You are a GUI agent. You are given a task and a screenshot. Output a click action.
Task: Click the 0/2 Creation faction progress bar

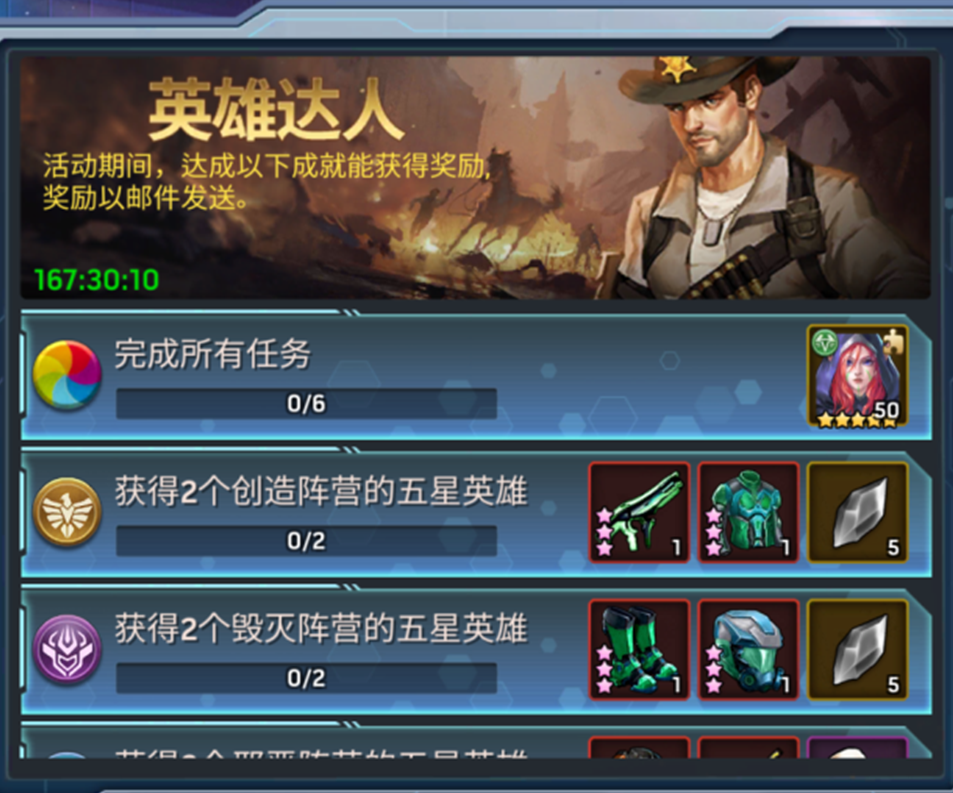click(x=306, y=541)
